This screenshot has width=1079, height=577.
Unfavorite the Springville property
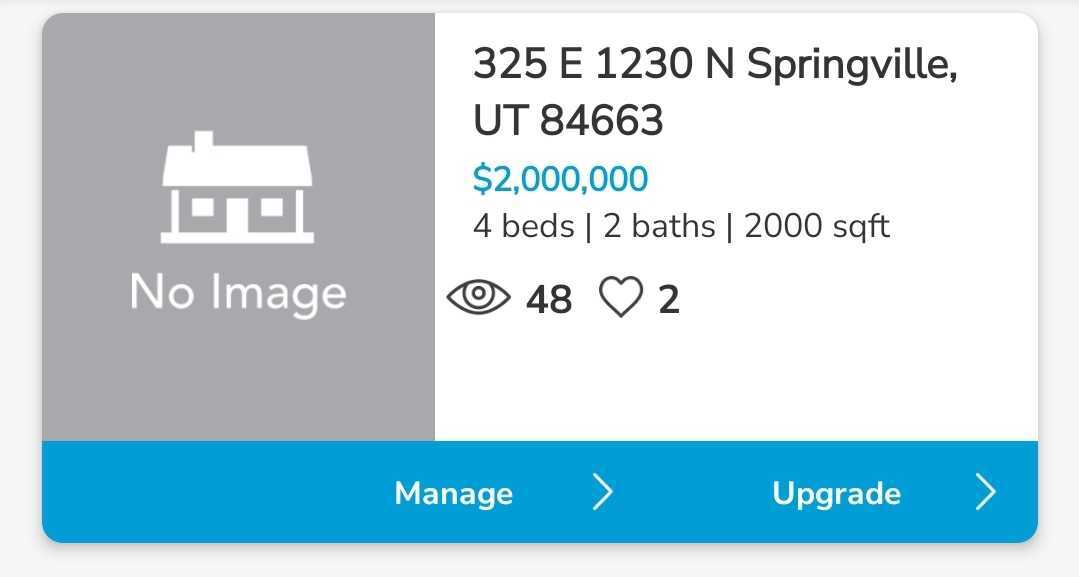623,297
